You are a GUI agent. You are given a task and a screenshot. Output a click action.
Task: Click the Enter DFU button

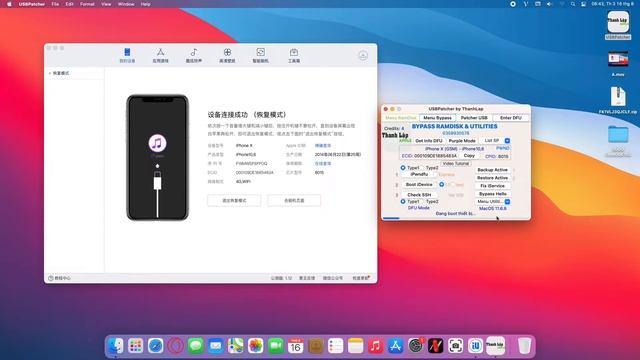(x=511, y=118)
